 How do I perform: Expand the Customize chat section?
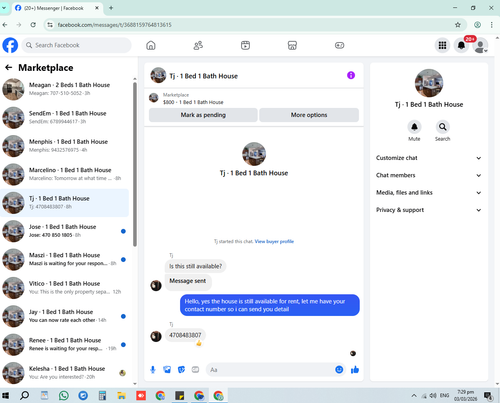click(x=429, y=158)
